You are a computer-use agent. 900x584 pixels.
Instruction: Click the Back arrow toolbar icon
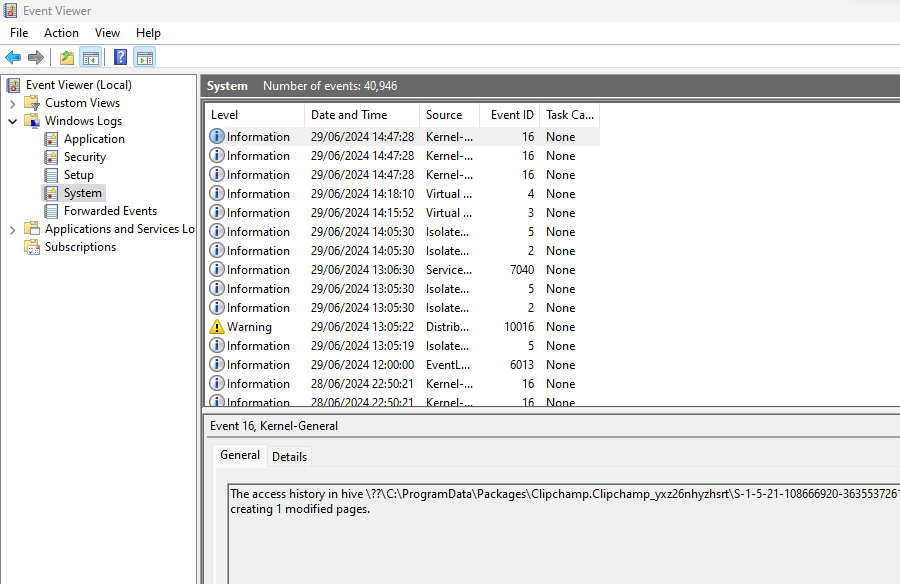click(x=13, y=57)
